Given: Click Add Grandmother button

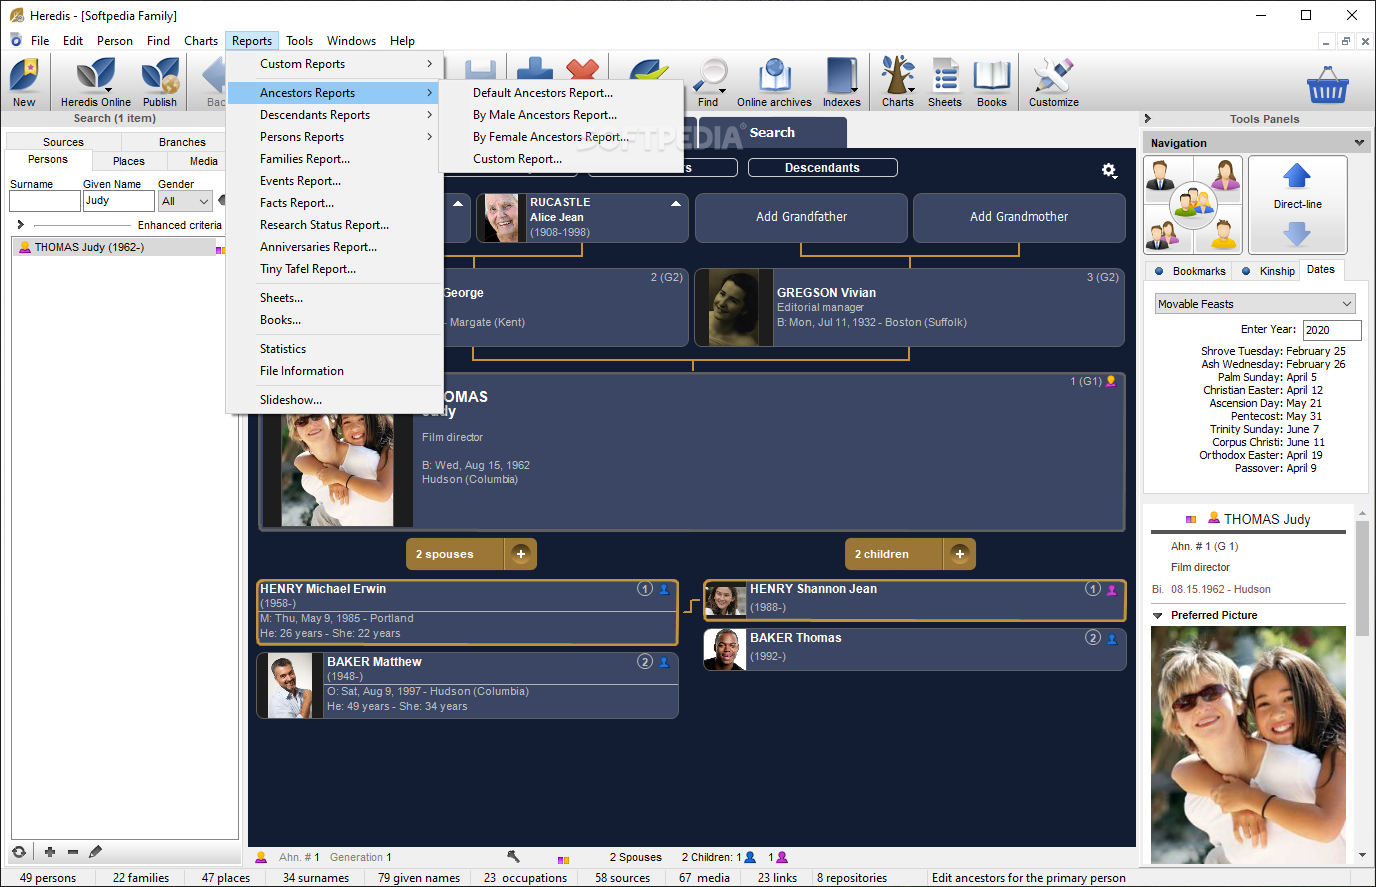Looking at the screenshot, I should click(1019, 217).
